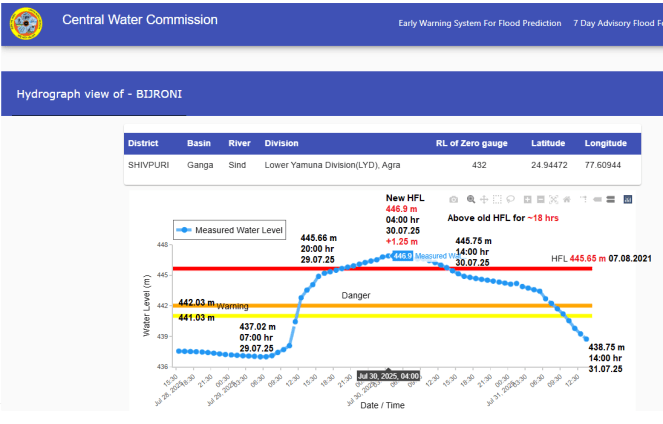Activate the Box Select tool
This screenshot has height=424, width=663.
(497, 200)
